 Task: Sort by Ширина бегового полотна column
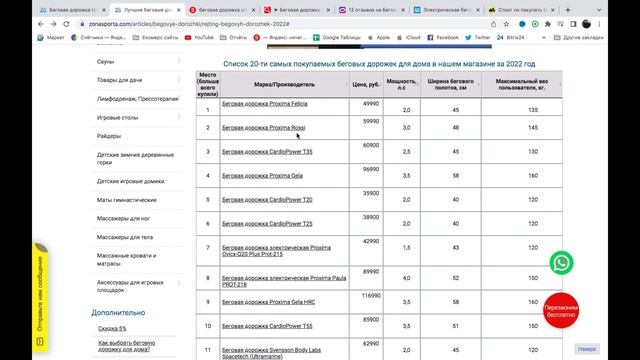pos(451,84)
